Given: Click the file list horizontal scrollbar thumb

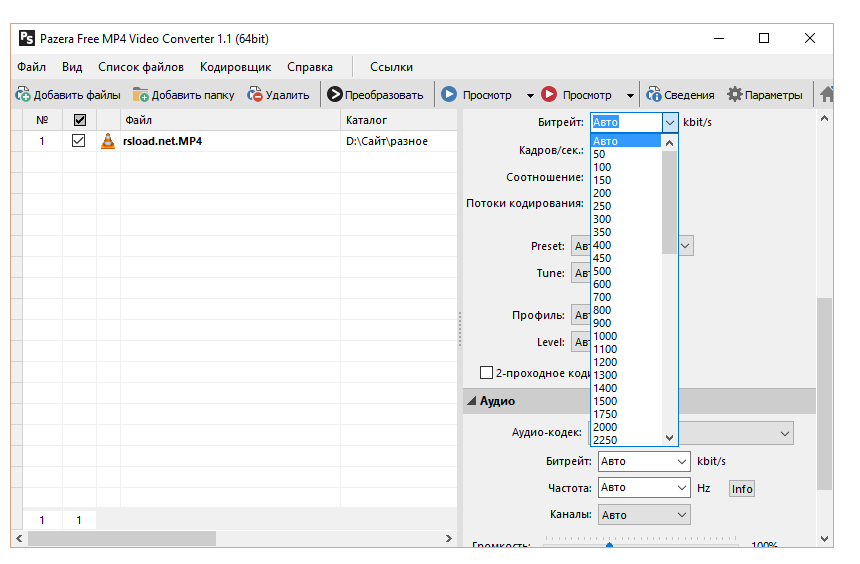Looking at the screenshot, I should point(122,539).
